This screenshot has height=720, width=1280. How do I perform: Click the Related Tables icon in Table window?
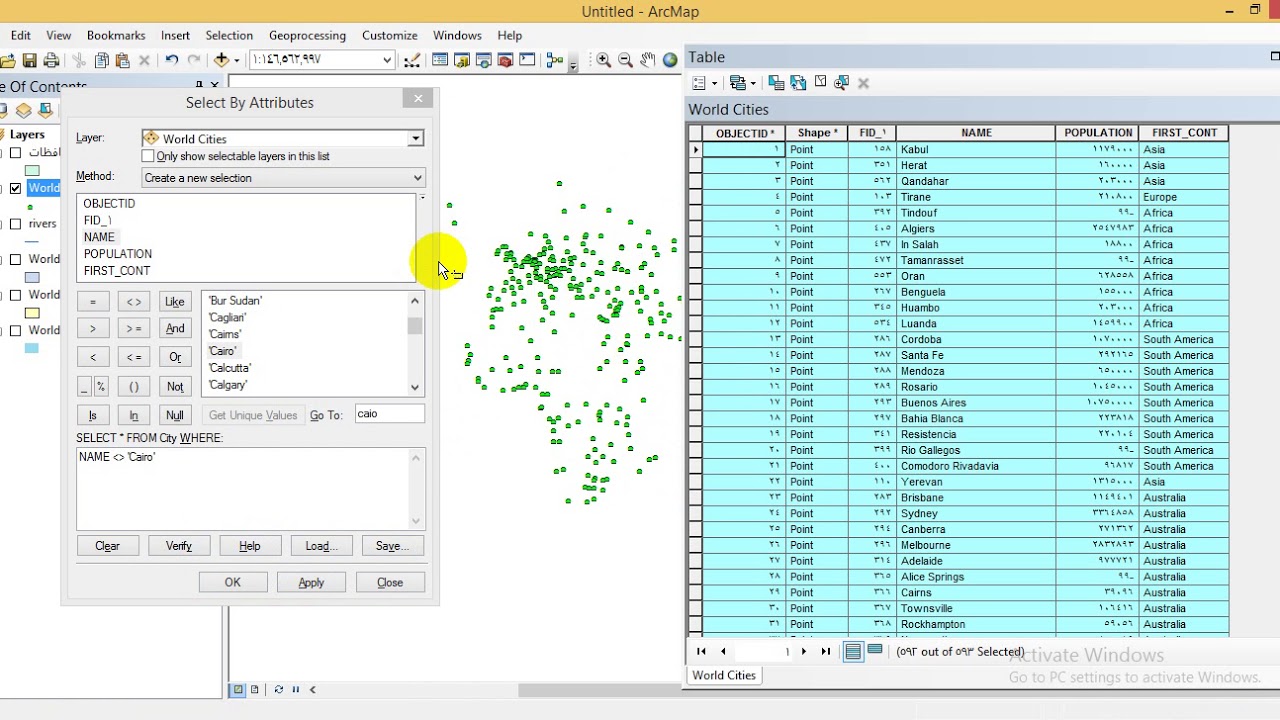tap(738, 83)
